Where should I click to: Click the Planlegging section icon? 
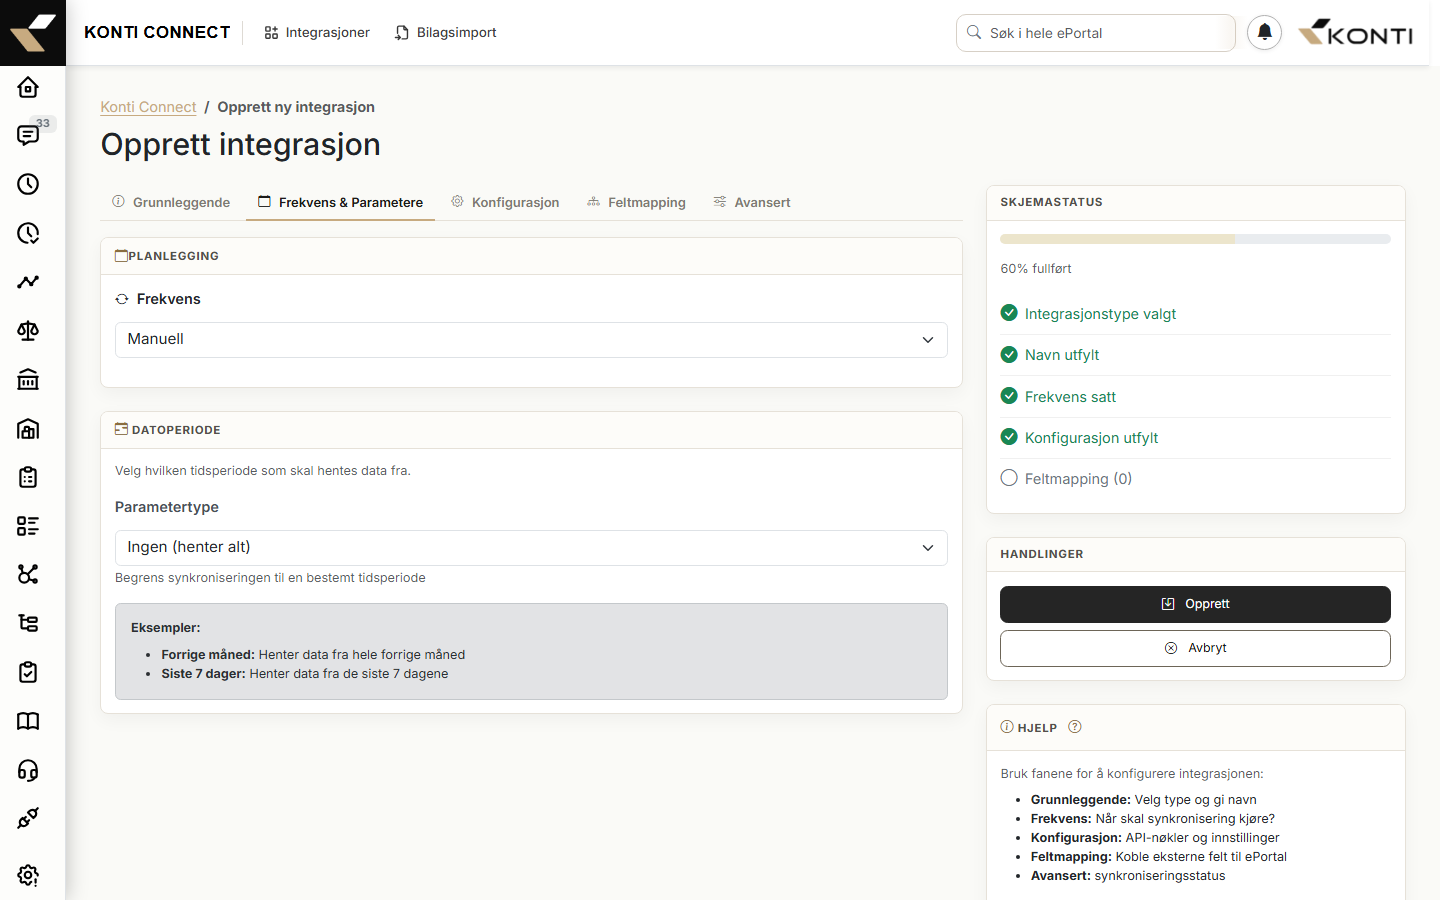(121, 256)
